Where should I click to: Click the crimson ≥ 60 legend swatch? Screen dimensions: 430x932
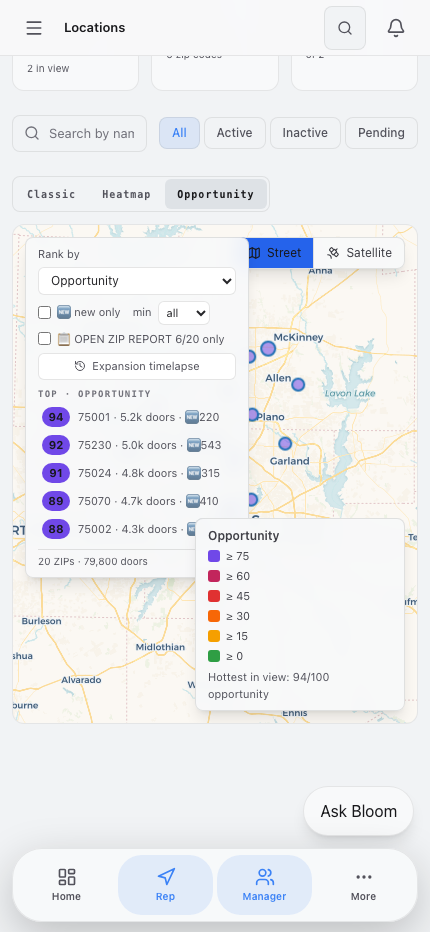tap(214, 576)
